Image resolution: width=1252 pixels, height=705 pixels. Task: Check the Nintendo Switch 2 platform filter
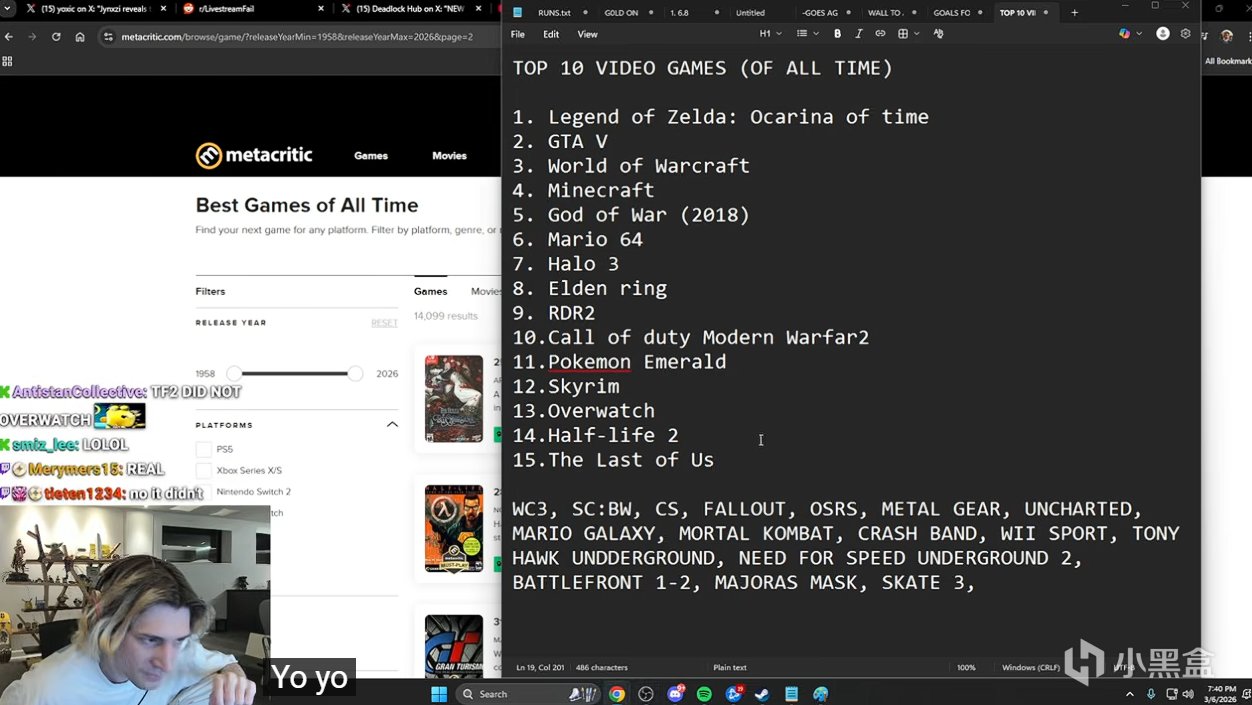(204, 492)
